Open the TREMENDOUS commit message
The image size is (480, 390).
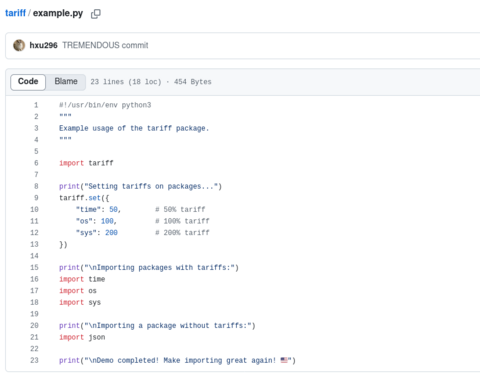point(105,45)
